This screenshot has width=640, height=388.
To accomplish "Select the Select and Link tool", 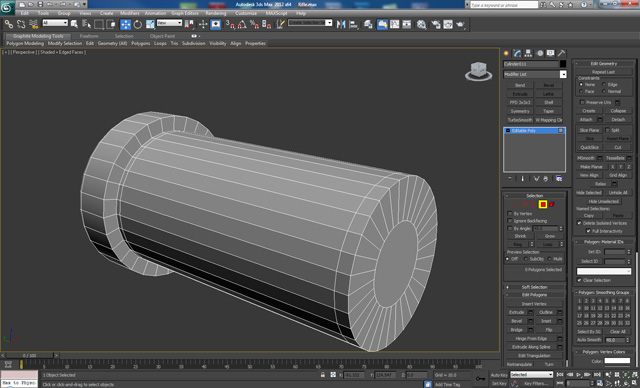I will click(9, 24).
